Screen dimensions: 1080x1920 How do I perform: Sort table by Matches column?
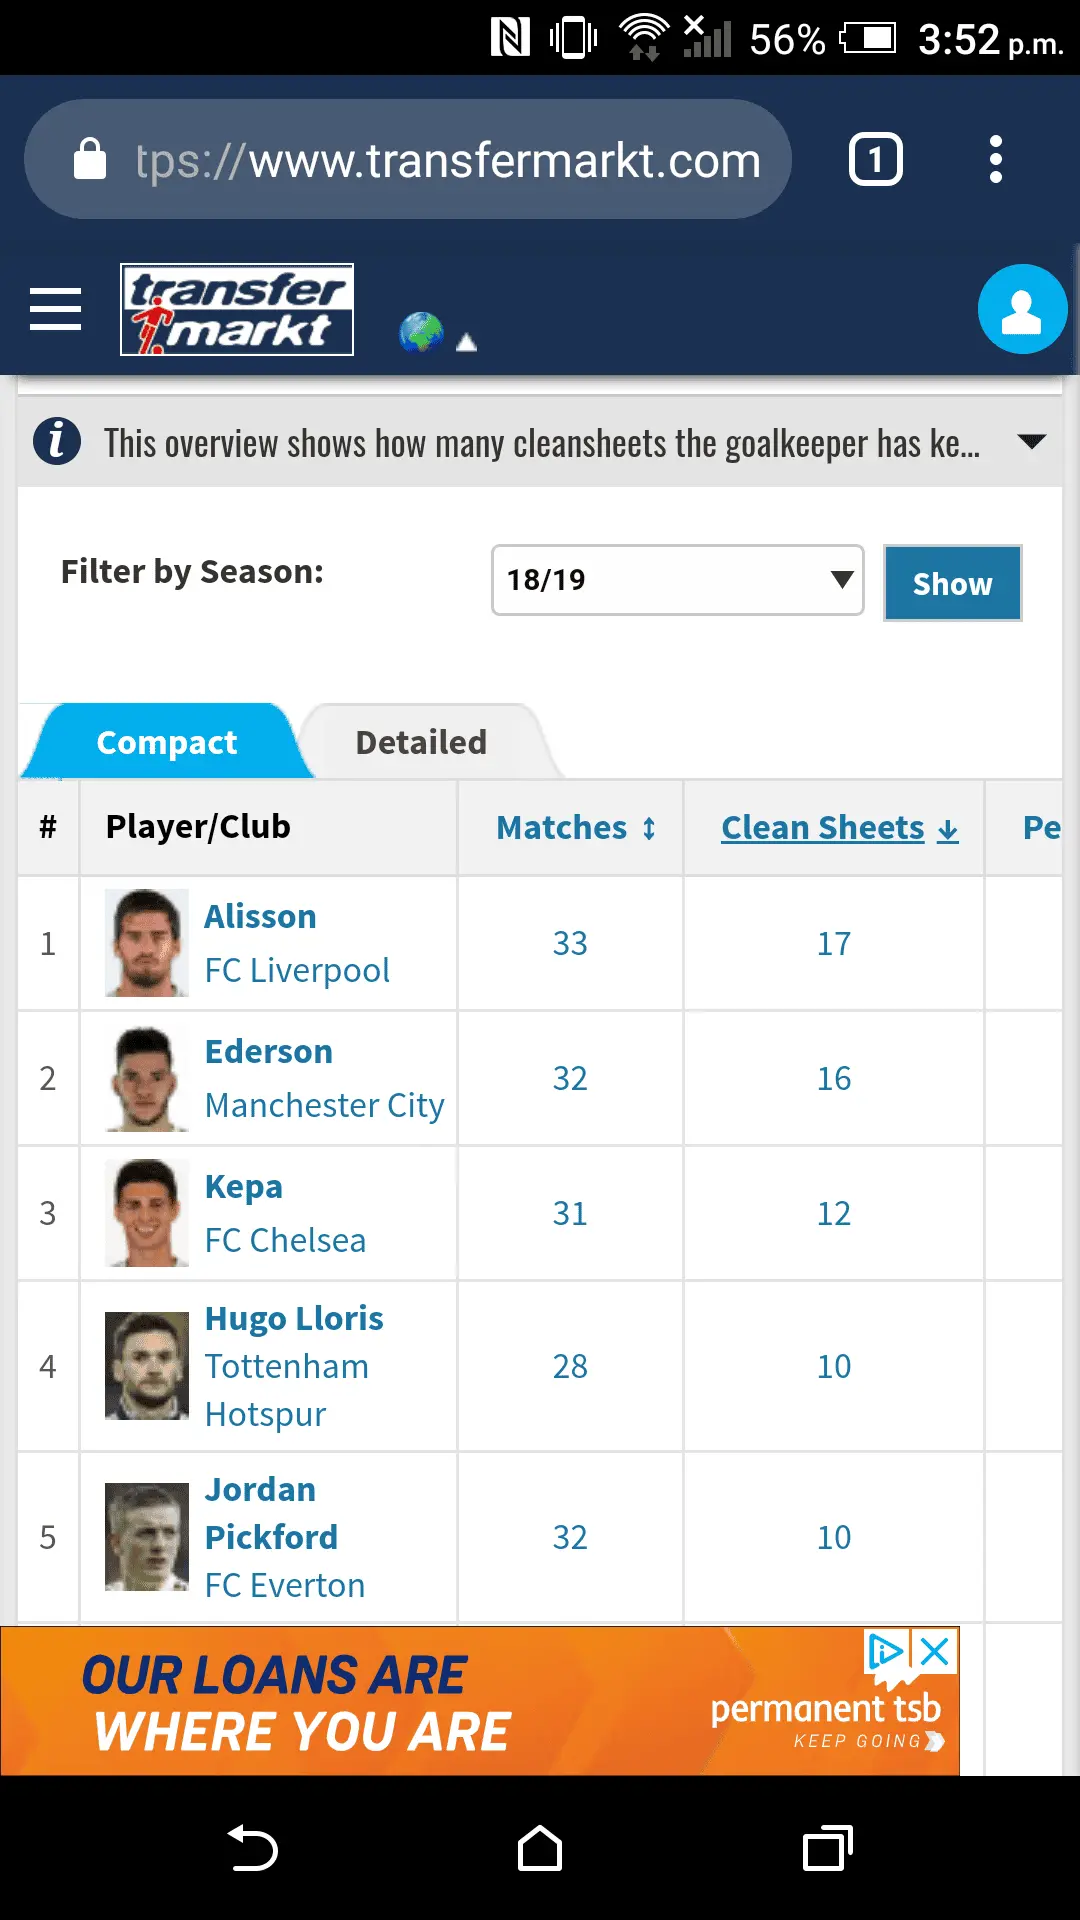[x=575, y=828]
